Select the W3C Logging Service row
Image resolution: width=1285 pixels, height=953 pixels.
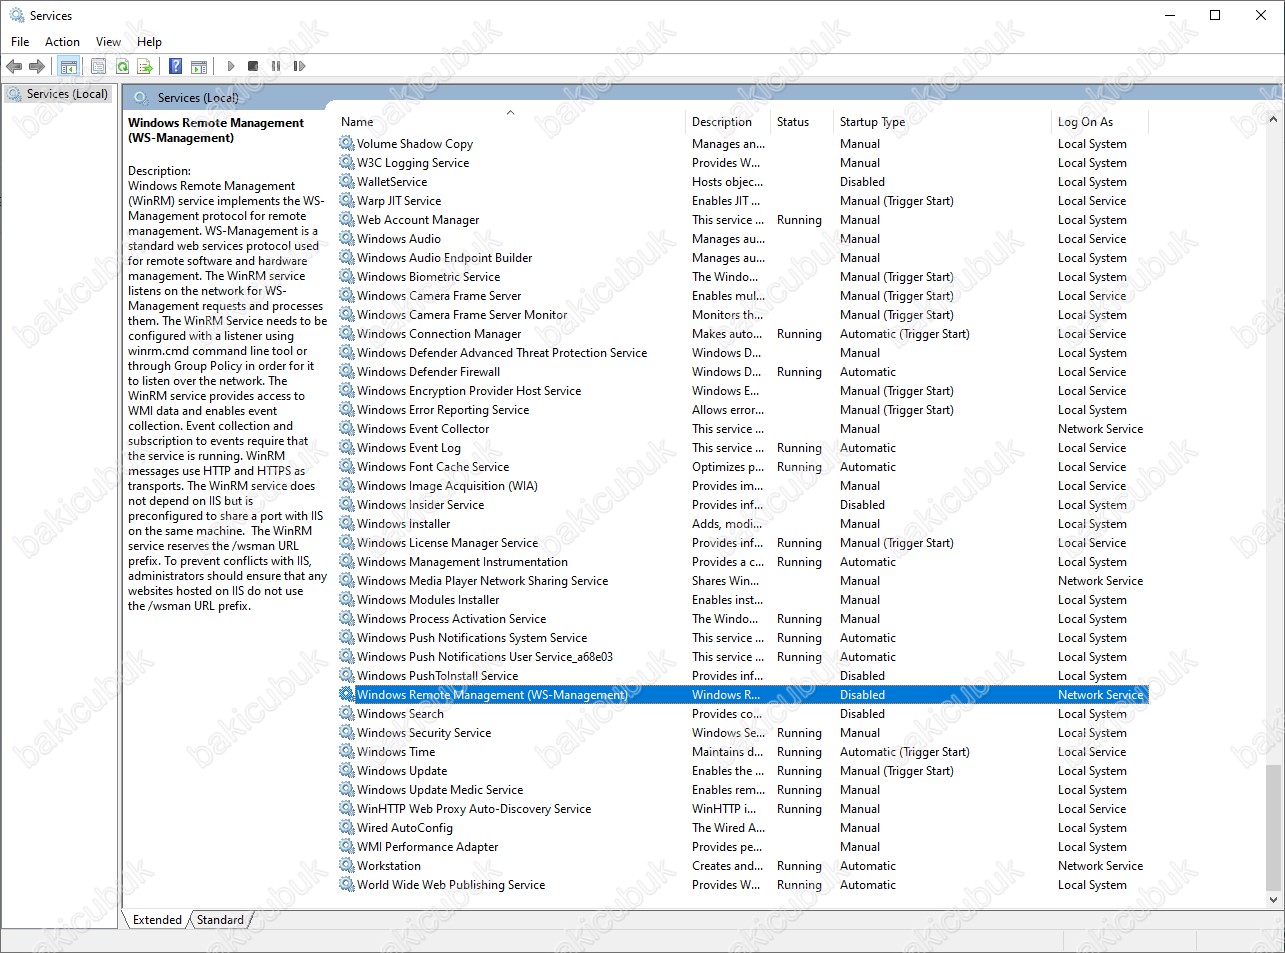pos(743,162)
